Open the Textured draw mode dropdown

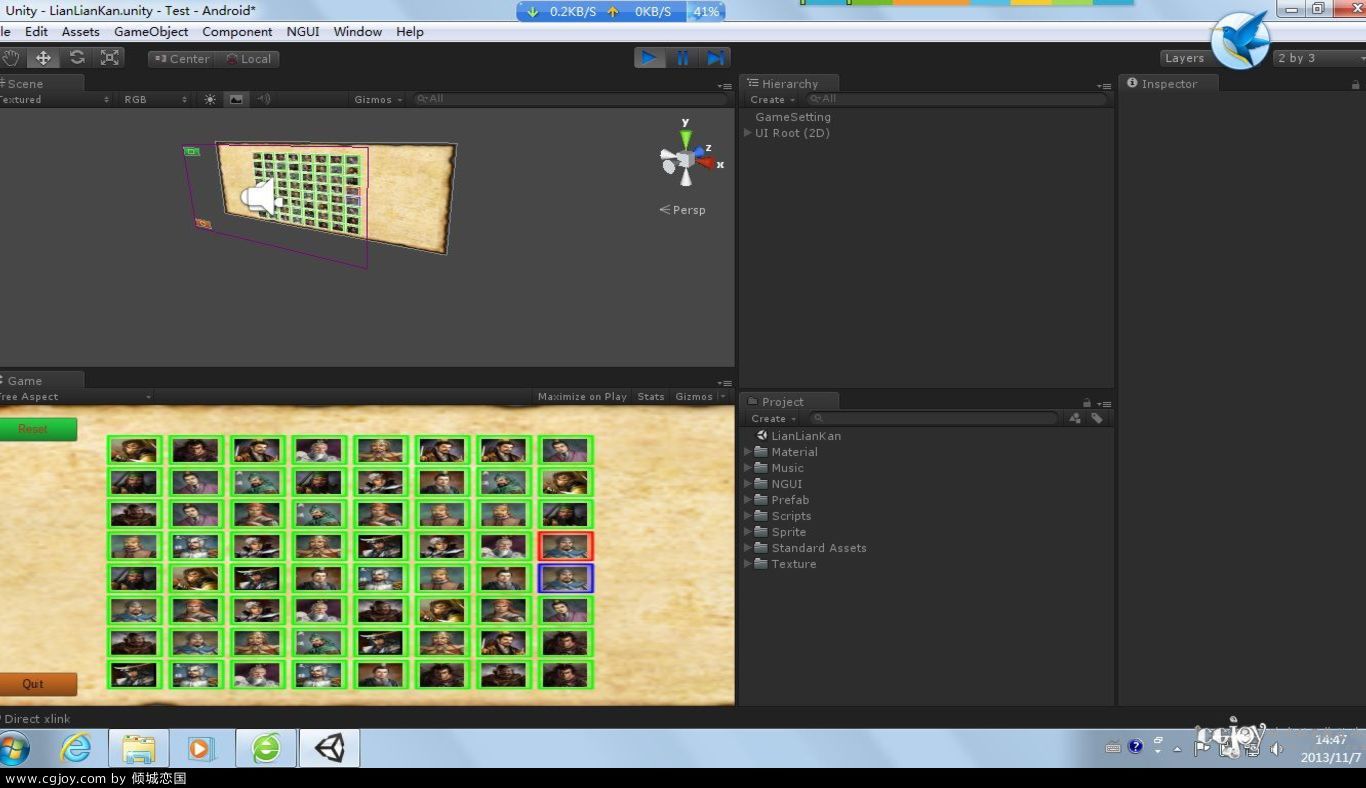[x=56, y=99]
